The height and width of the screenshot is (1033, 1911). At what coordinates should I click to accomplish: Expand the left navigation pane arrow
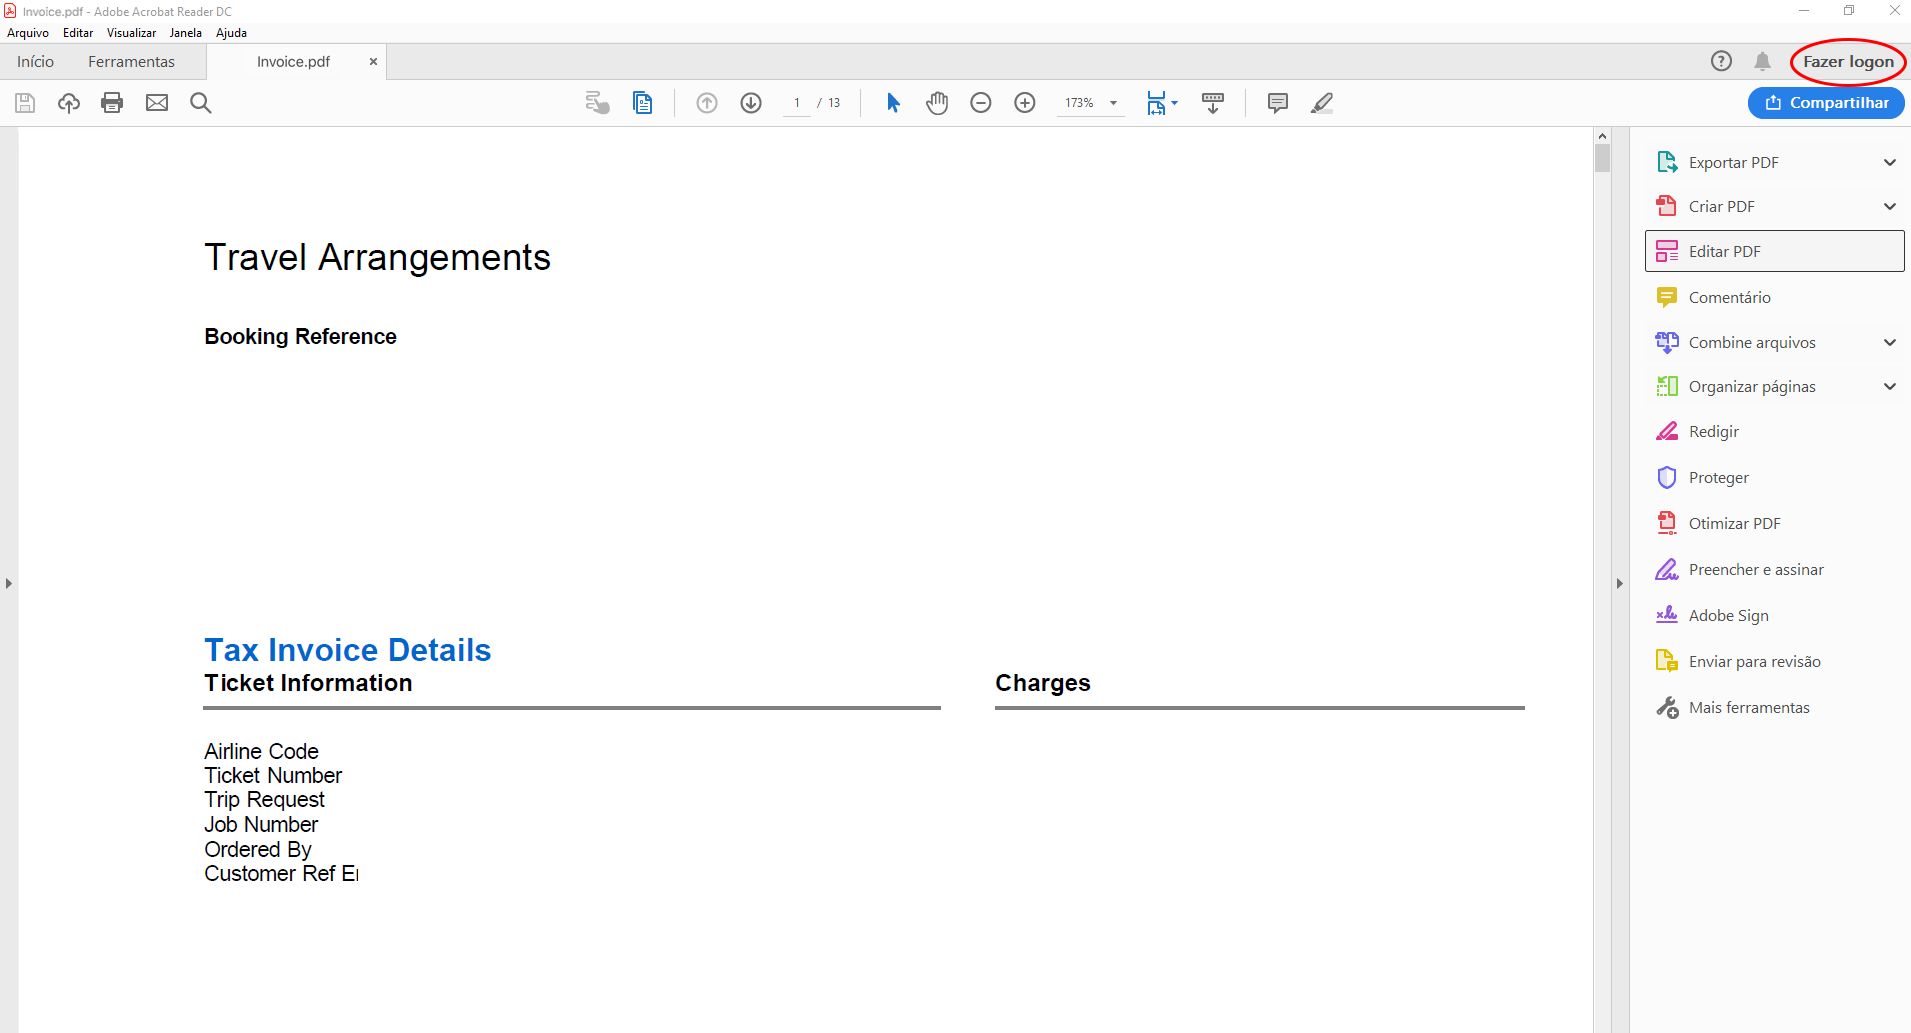[9, 583]
